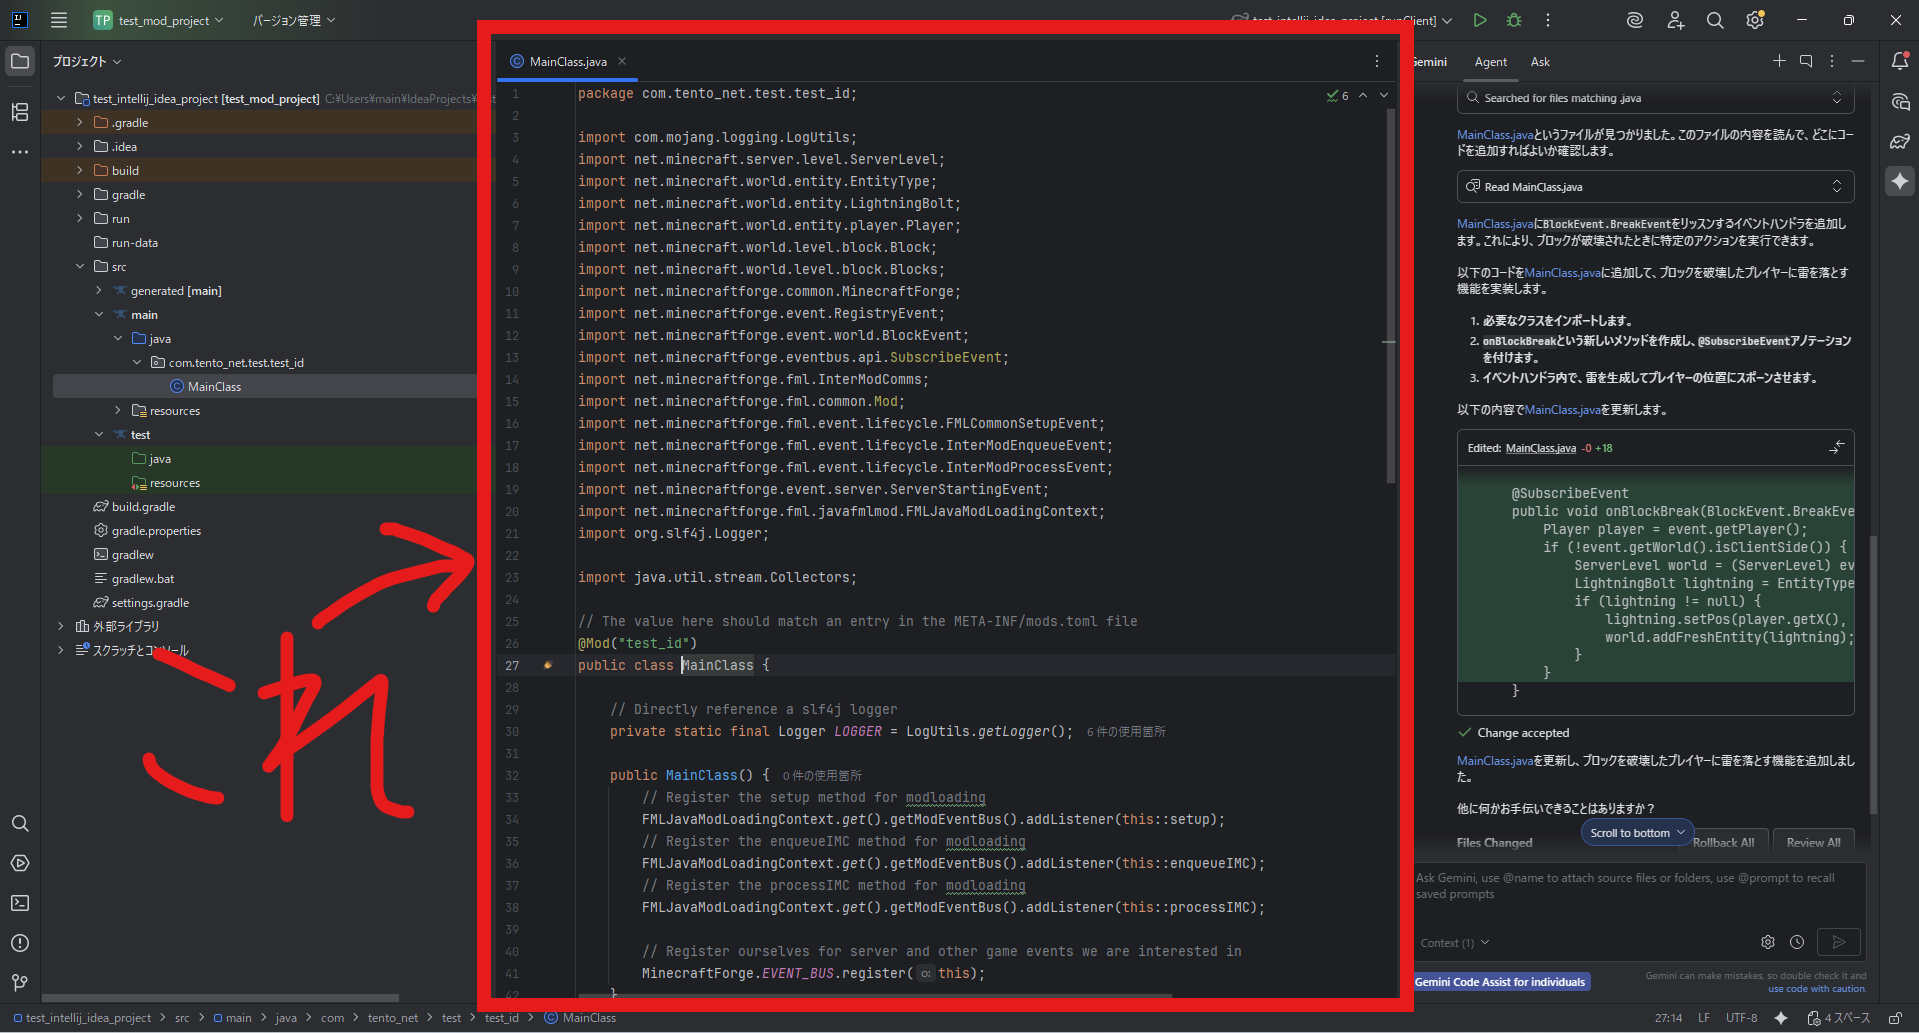
Task: Click the Gemini sparkle icon in right sidebar
Action: pyautogui.click(x=1900, y=181)
